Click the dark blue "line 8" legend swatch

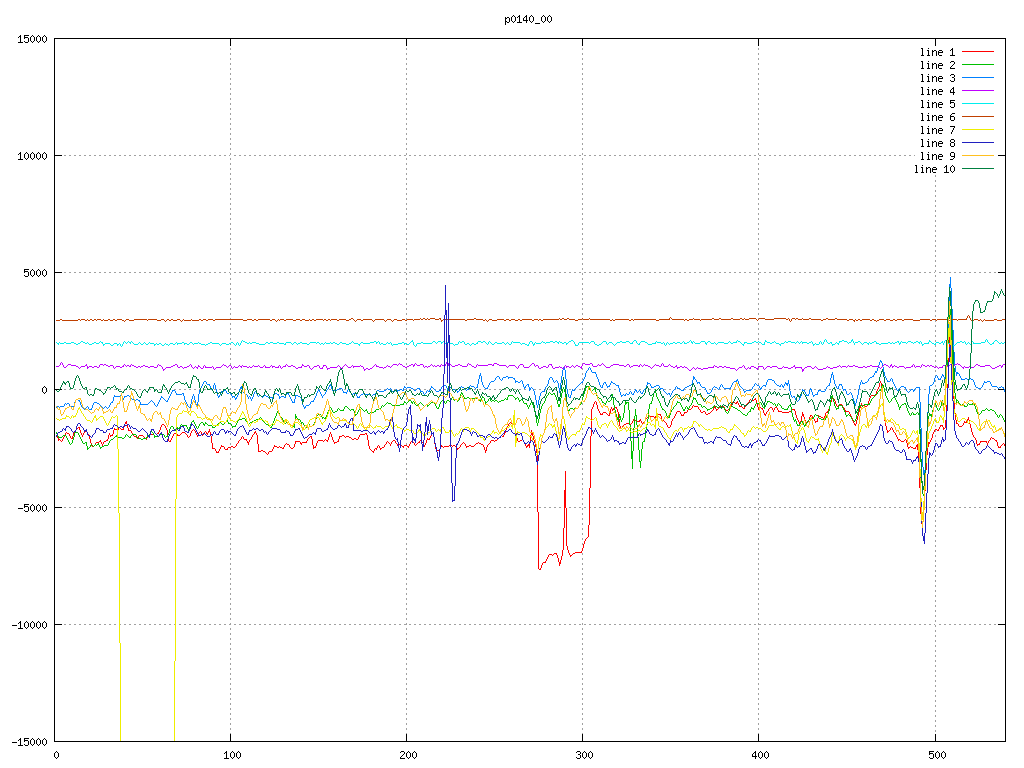(978, 143)
